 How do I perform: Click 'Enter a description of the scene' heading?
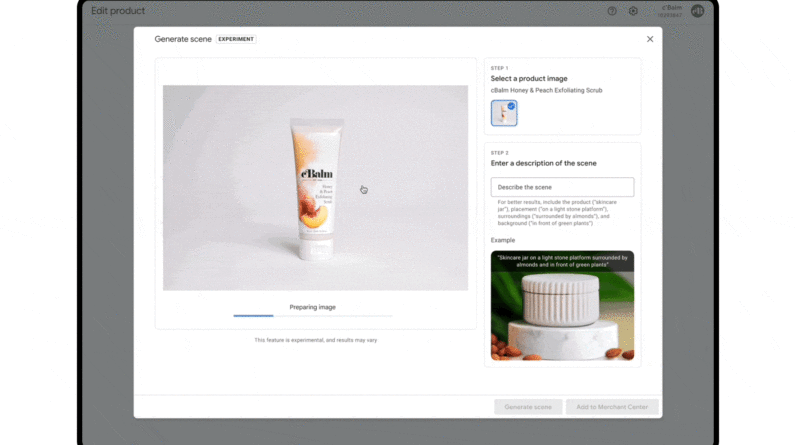(543, 163)
